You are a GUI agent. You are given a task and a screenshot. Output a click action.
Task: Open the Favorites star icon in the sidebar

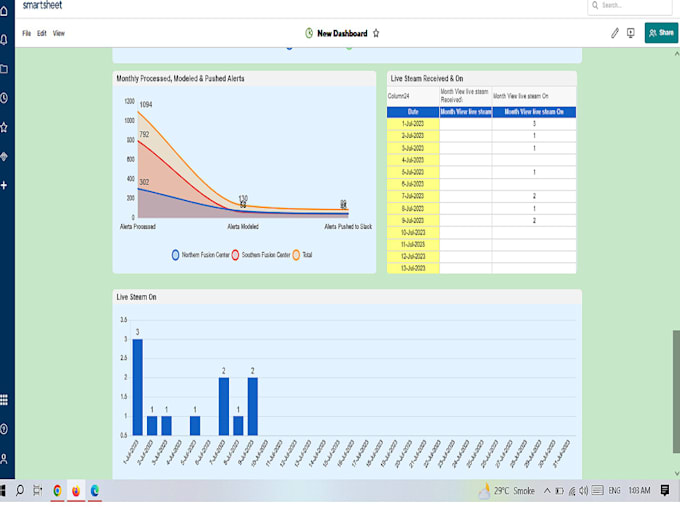tap(4, 128)
